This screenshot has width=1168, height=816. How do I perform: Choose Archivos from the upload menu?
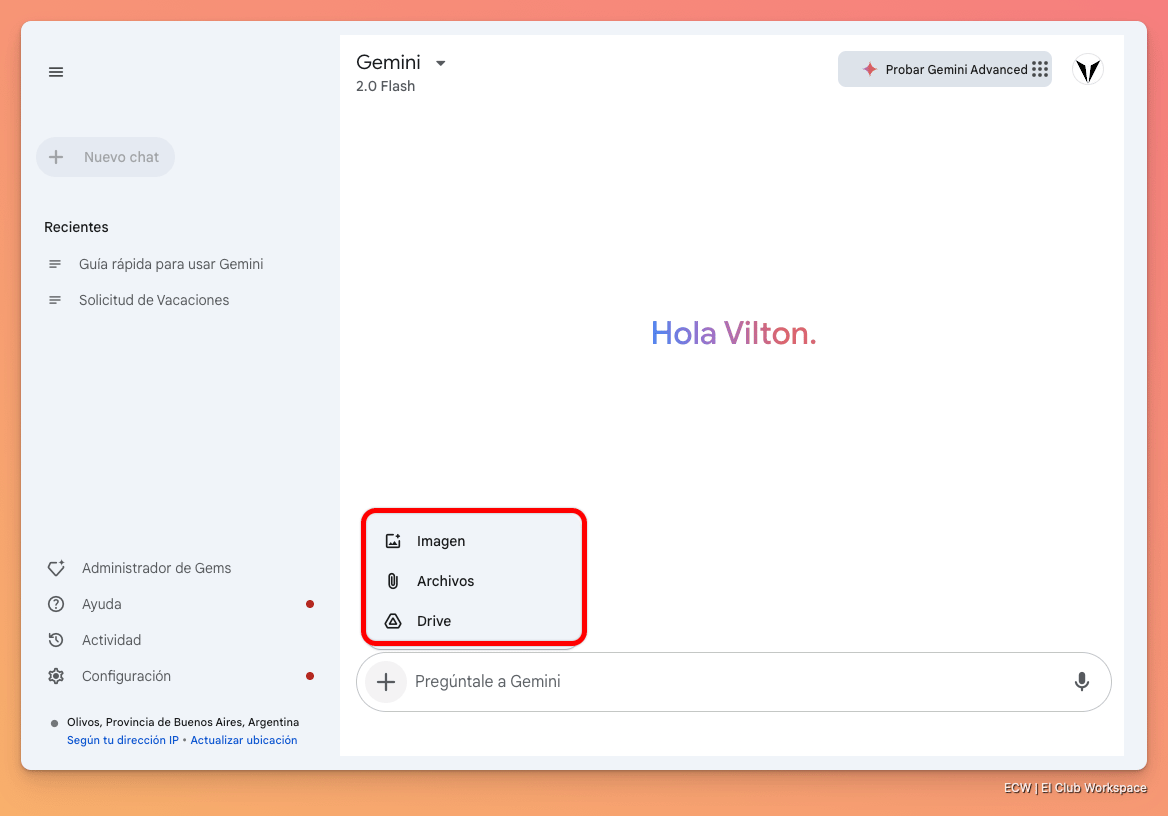pyautogui.click(x=474, y=581)
